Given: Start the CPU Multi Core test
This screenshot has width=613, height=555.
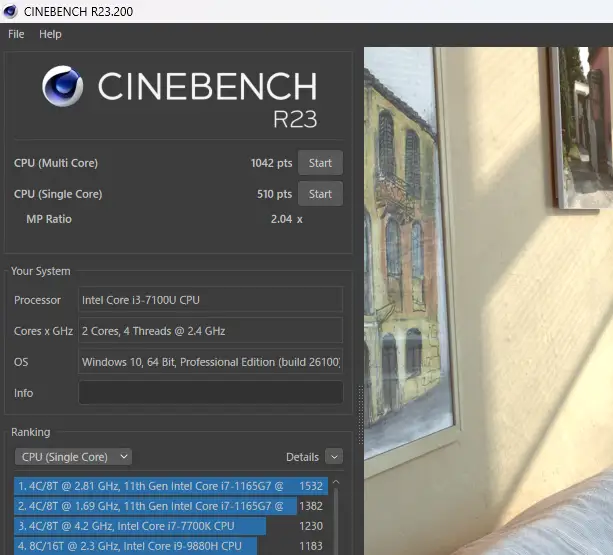Looking at the screenshot, I should (x=320, y=163).
